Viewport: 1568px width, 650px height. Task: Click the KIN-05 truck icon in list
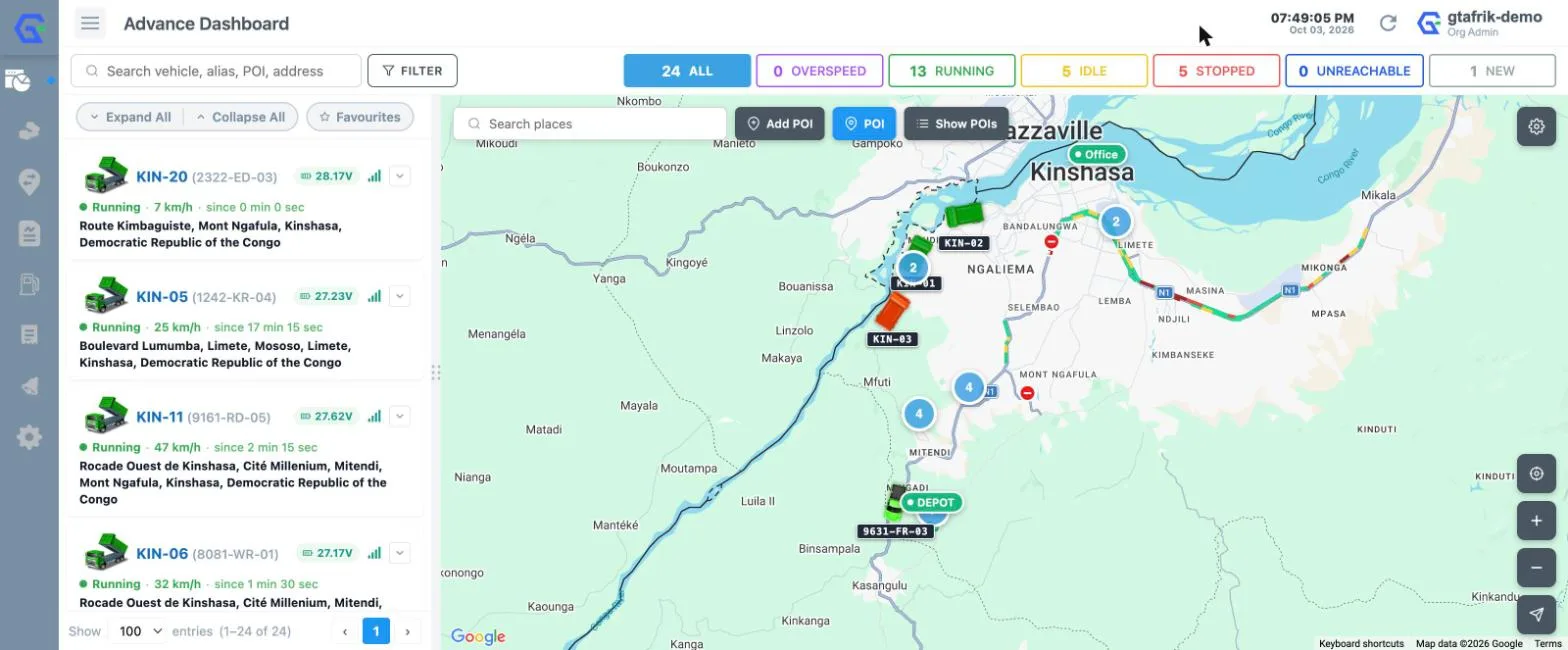tap(104, 295)
